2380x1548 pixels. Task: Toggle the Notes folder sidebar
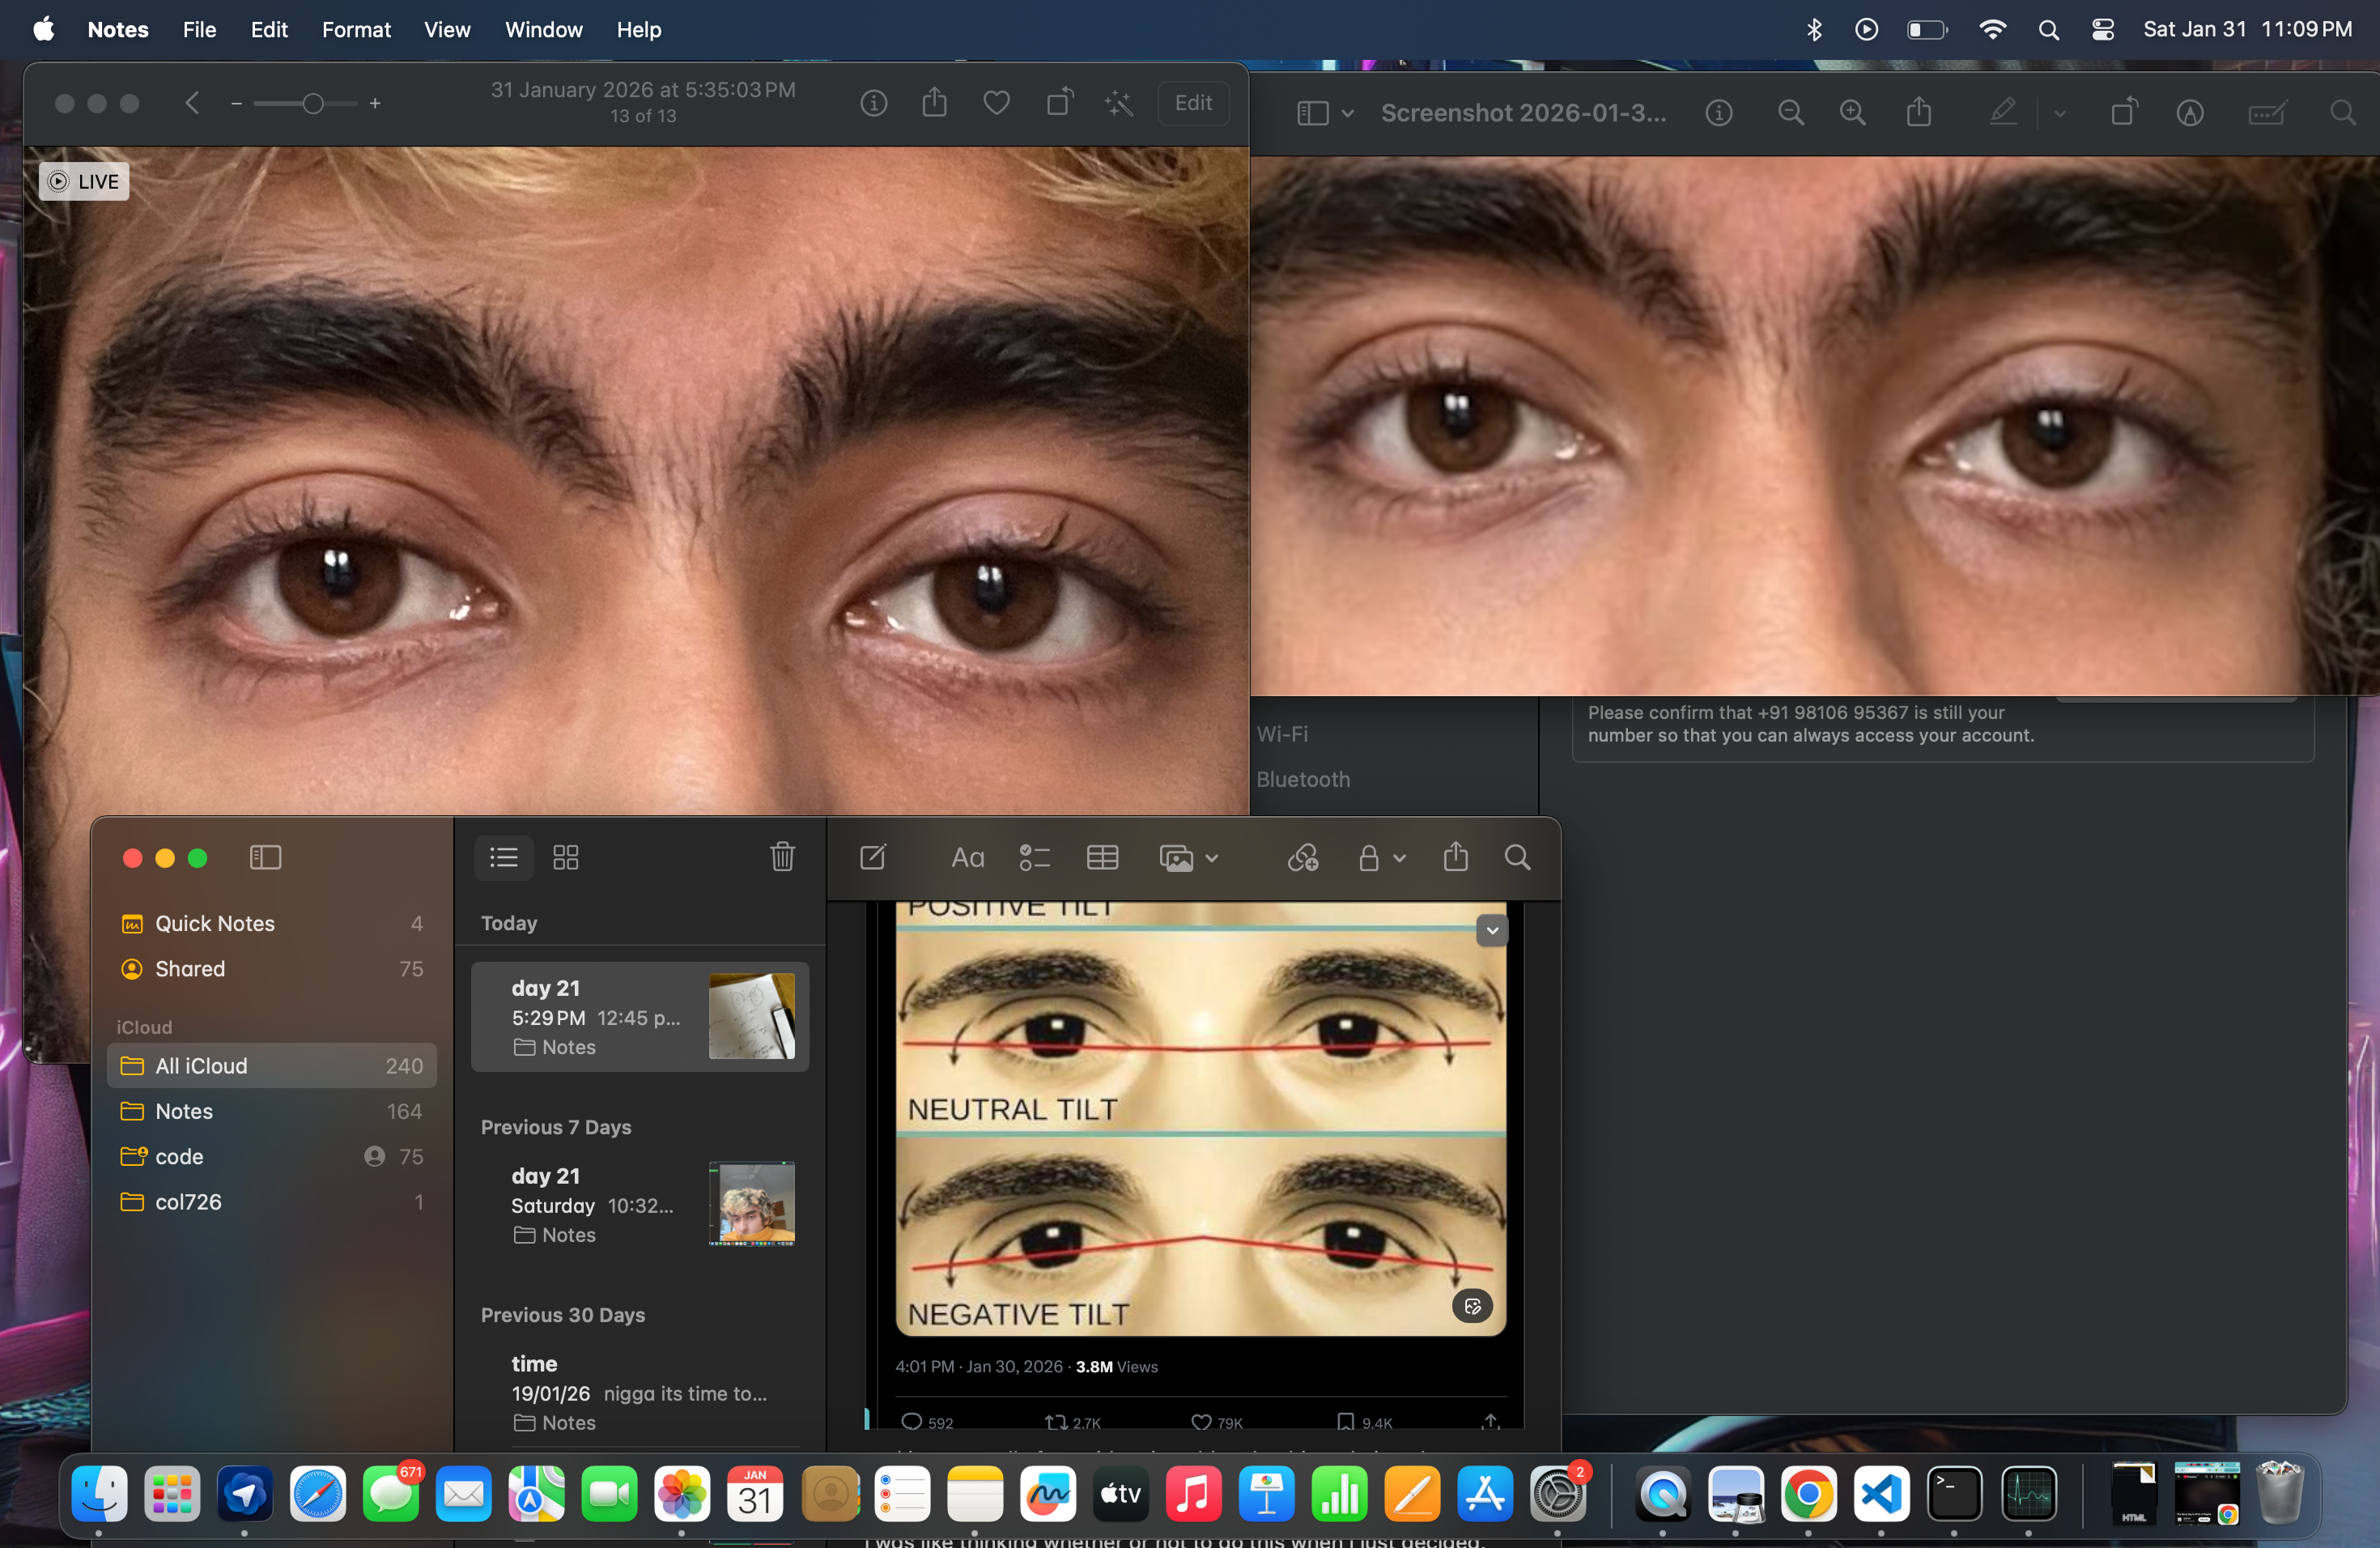pos(265,857)
